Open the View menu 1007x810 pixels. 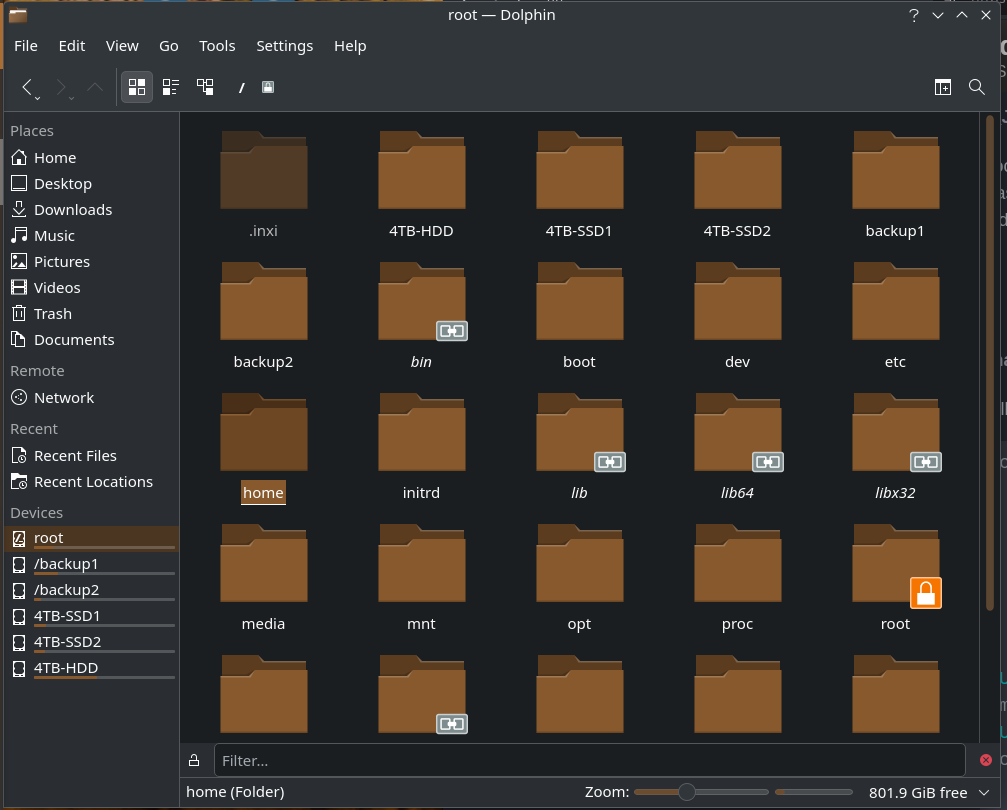(122, 46)
